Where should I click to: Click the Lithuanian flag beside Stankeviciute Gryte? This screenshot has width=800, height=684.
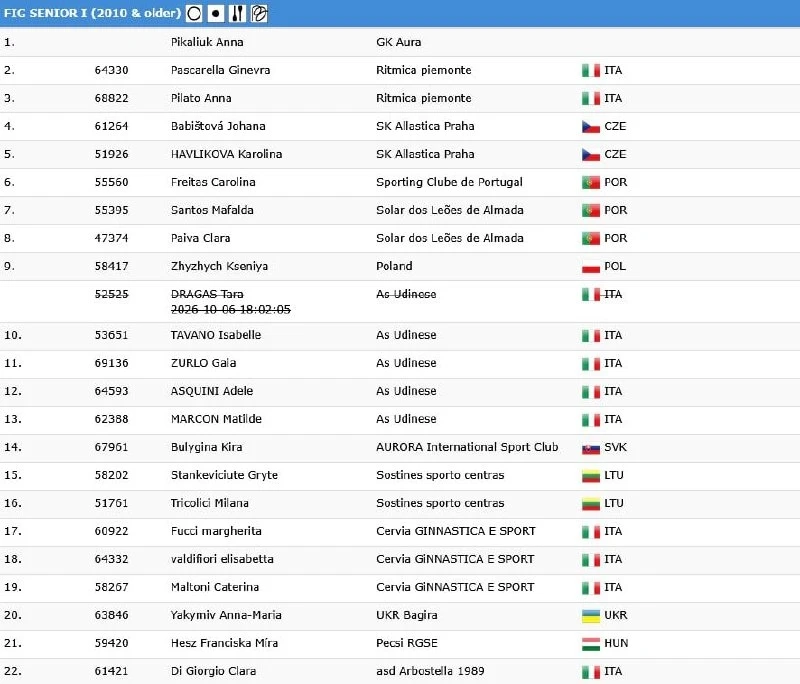(x=591, y=476)
